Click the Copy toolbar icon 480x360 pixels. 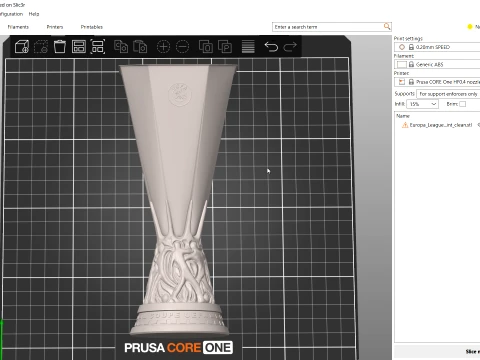pos(121,47)
